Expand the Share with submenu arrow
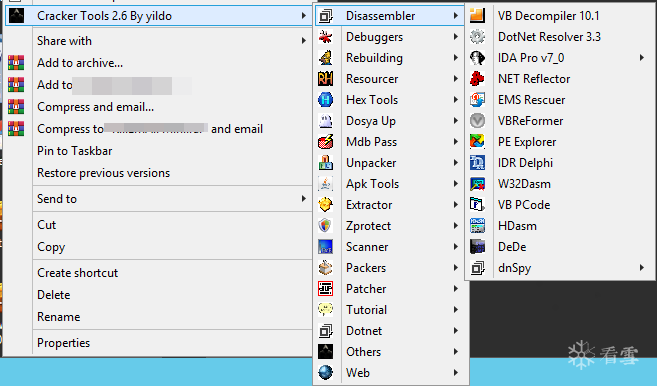The image size is (657, 386). point(303,41)
